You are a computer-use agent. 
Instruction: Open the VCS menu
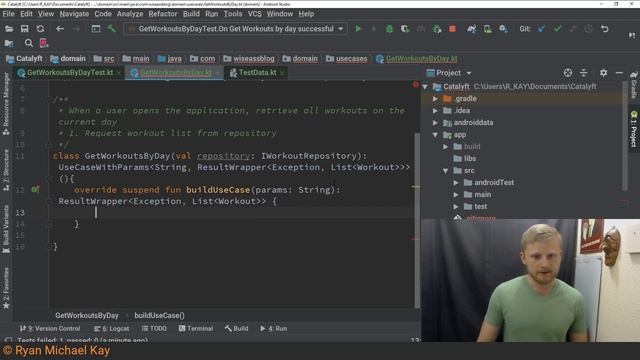pos(254,14)
